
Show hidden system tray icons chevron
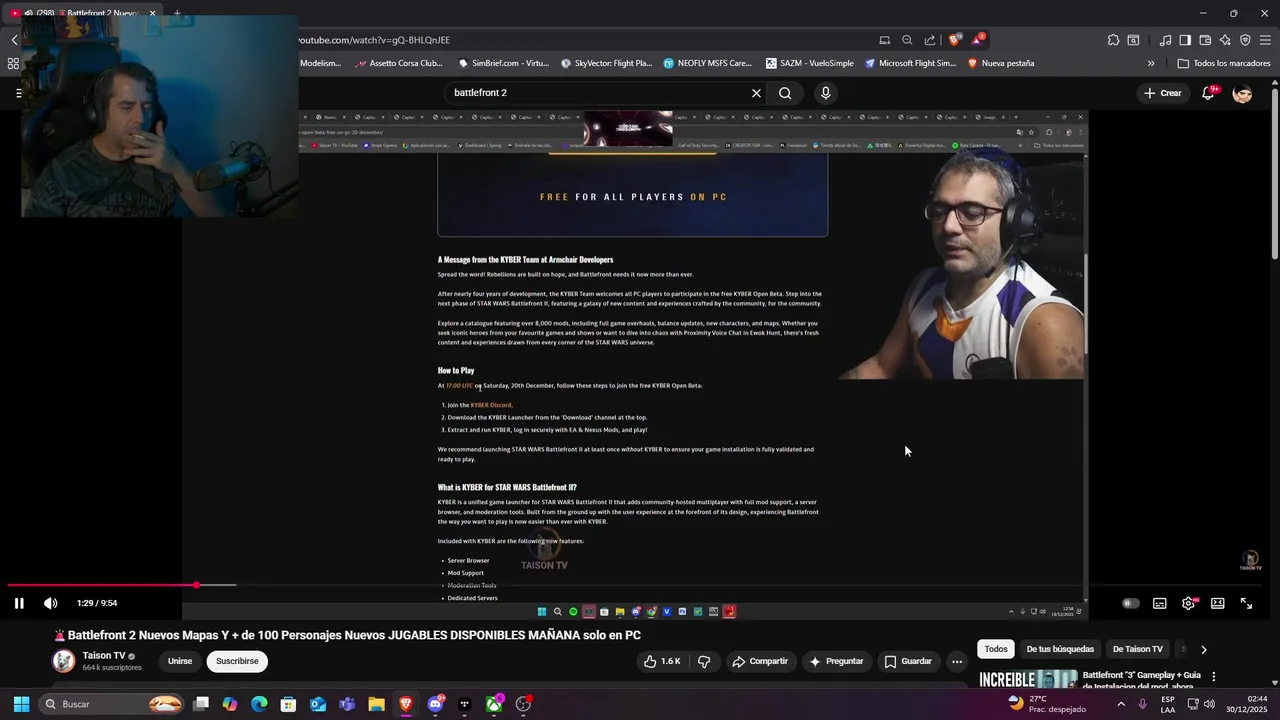1120,704
